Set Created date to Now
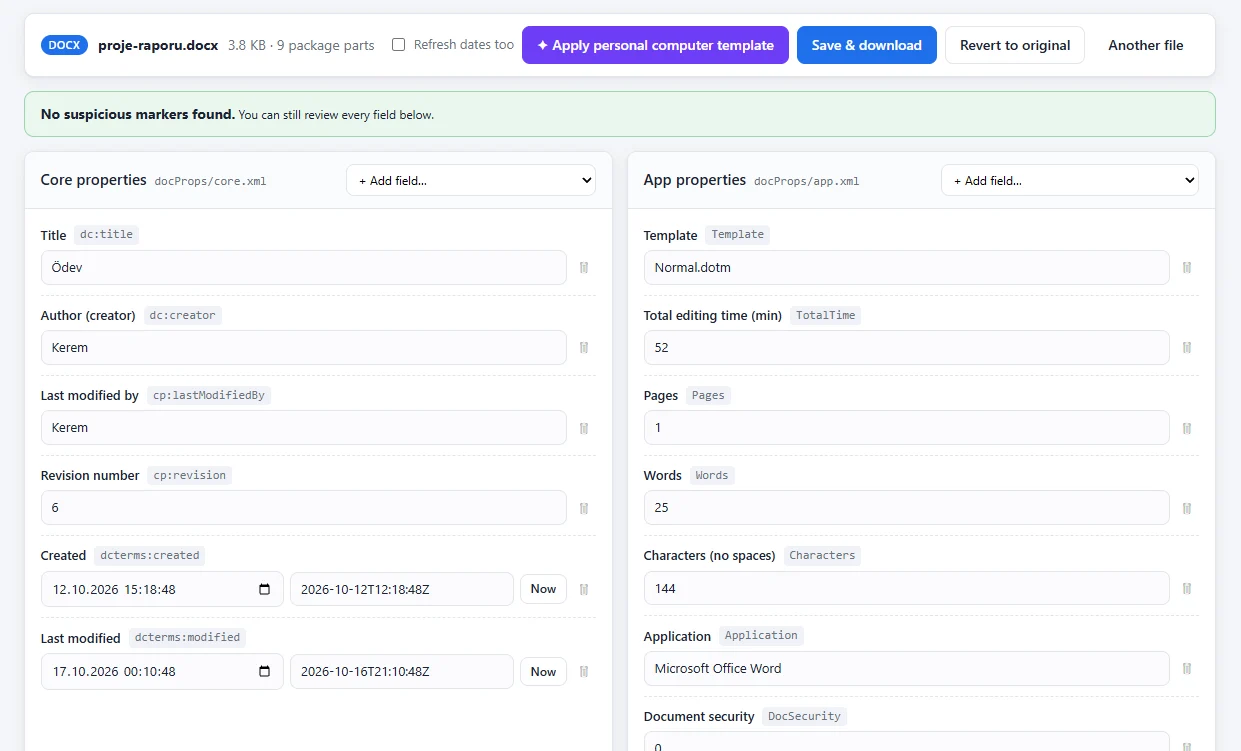The image size is (1241, 751). [544, 589]
